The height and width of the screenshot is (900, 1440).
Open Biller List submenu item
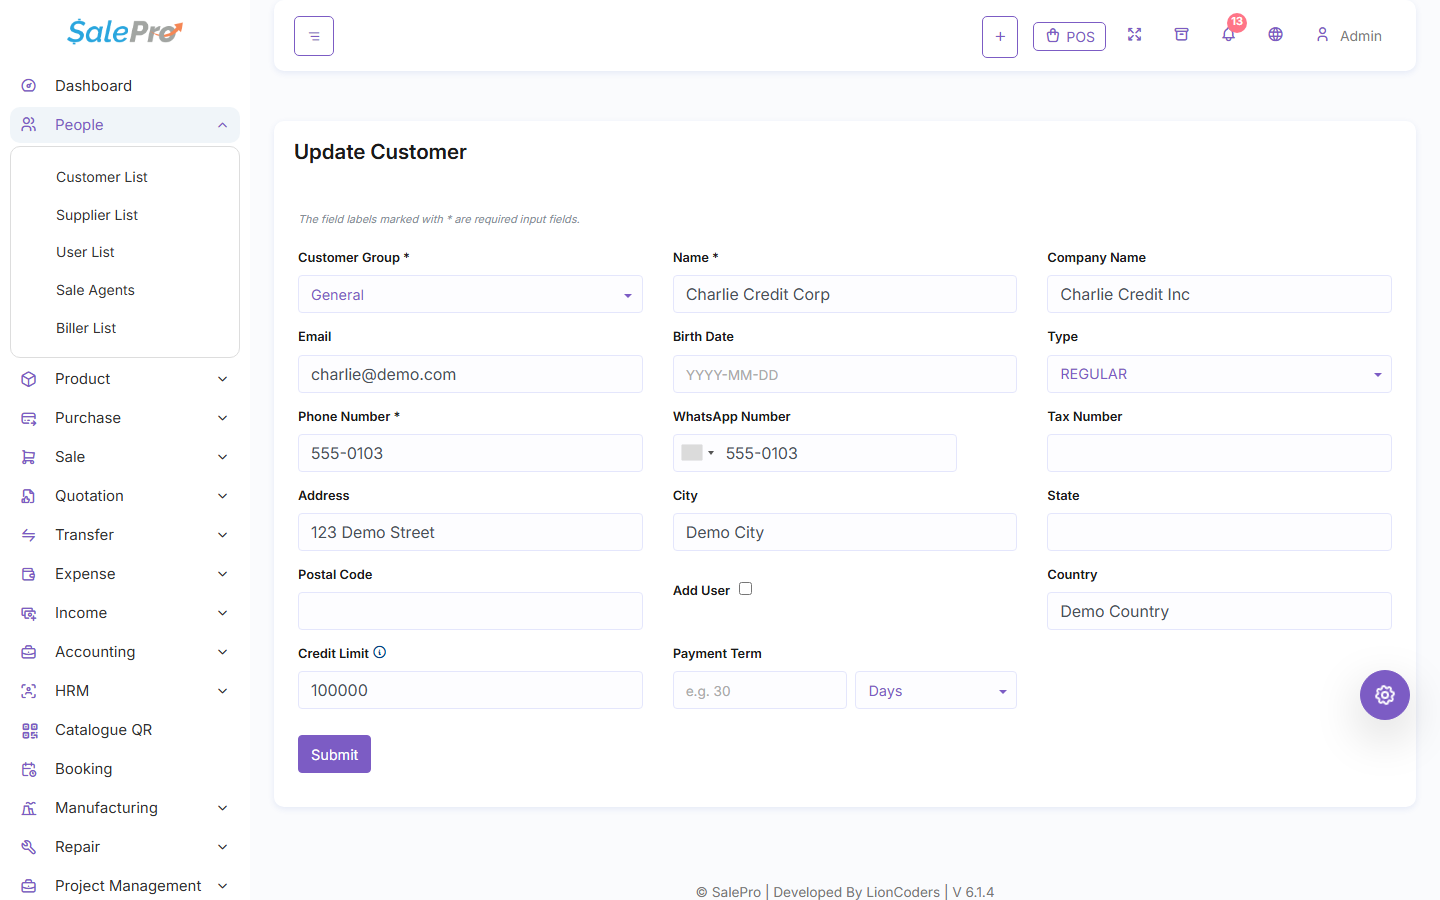86,328
